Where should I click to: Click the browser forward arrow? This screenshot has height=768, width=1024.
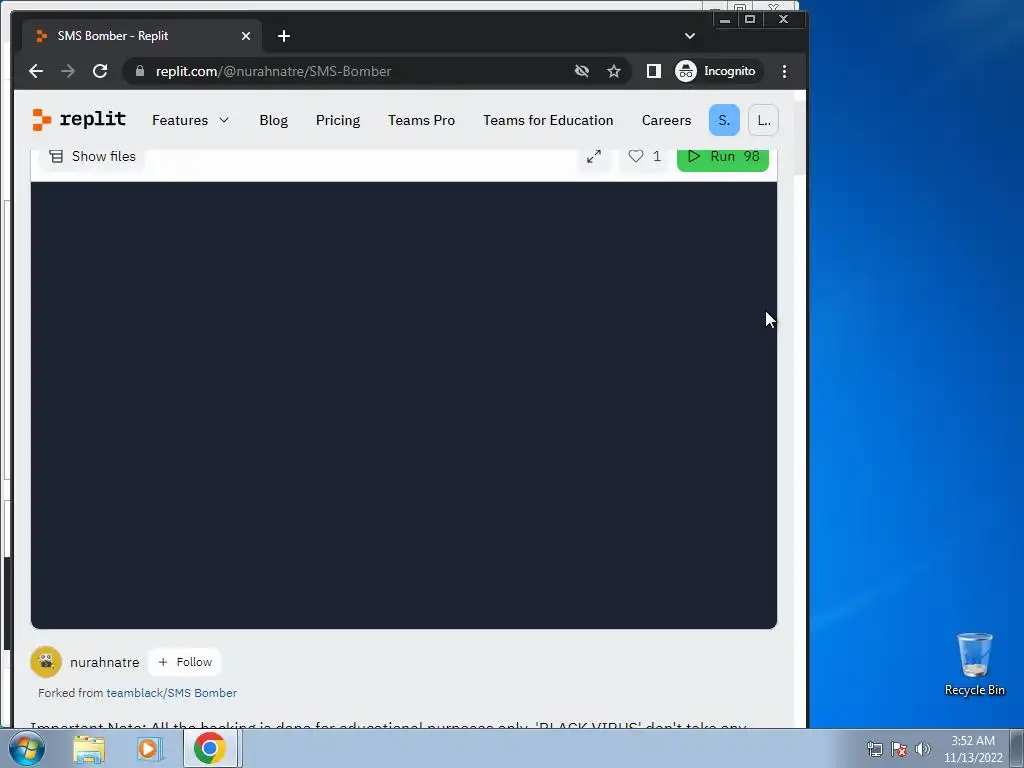pyautogui.click(x=68, y=71)
